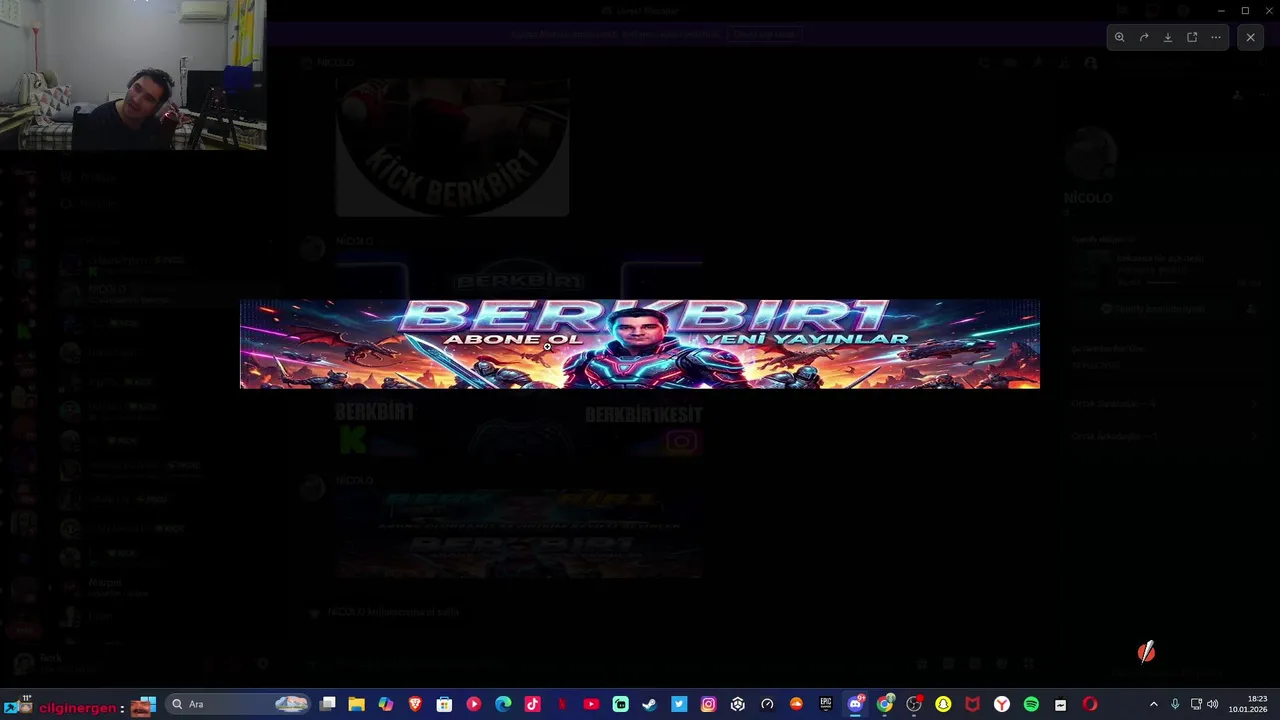Launch Microsoft Edge from the taskbar
The height and width of the screenshot is (720, 1280).
[x=503, y=705]
